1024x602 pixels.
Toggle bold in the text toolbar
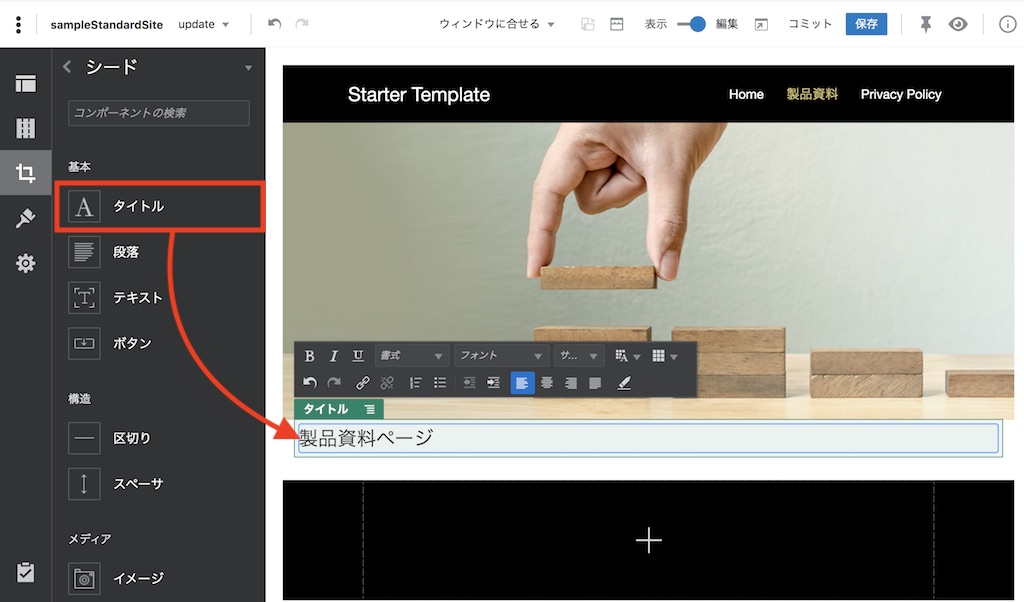coord(310,356)
